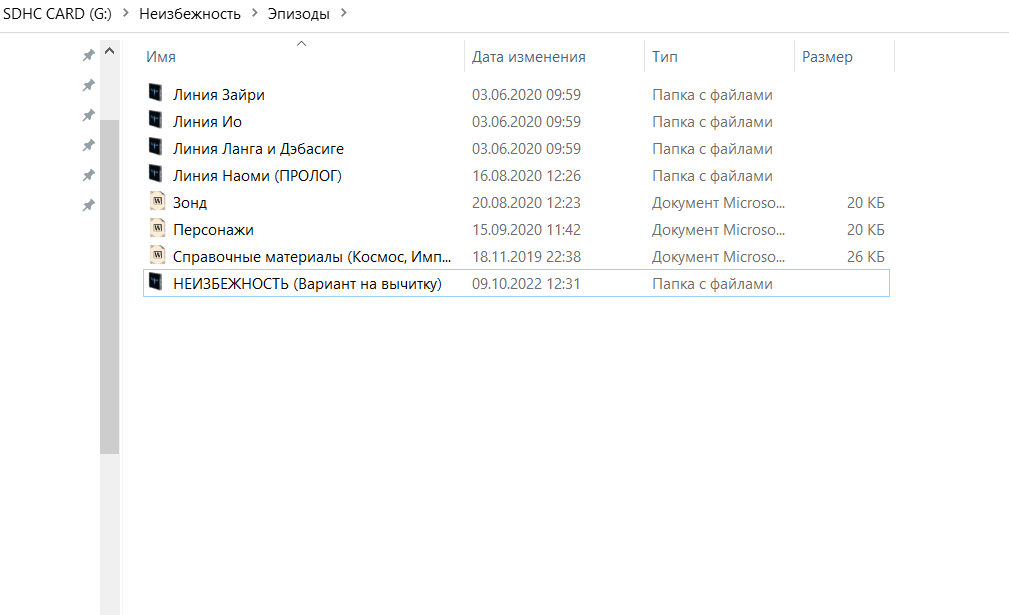The image size is (1009, 615).
Task: Click the Линия Ио folder icon
Action: [156, 120]
